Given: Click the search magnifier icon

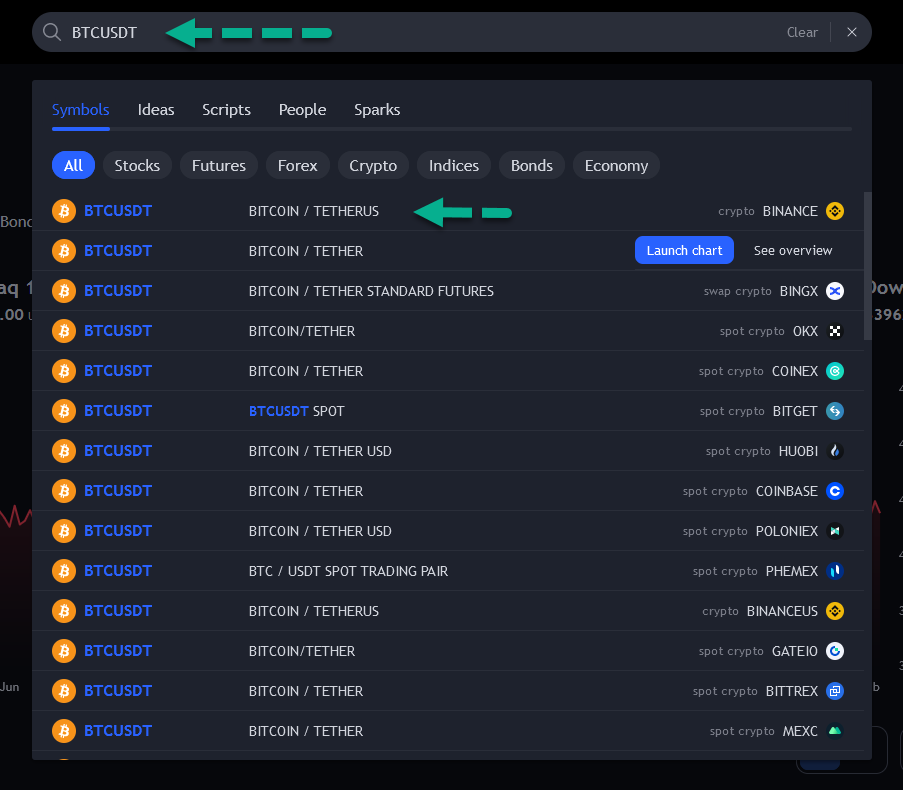Looking at the screenshot, I should click(x=52, y=32).
